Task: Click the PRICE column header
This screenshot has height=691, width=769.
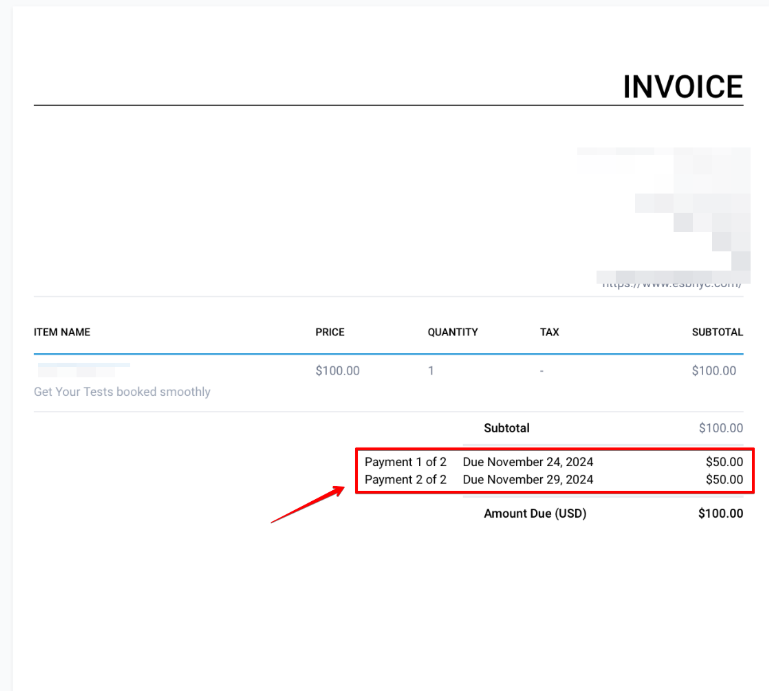Action: click(330, 332)
